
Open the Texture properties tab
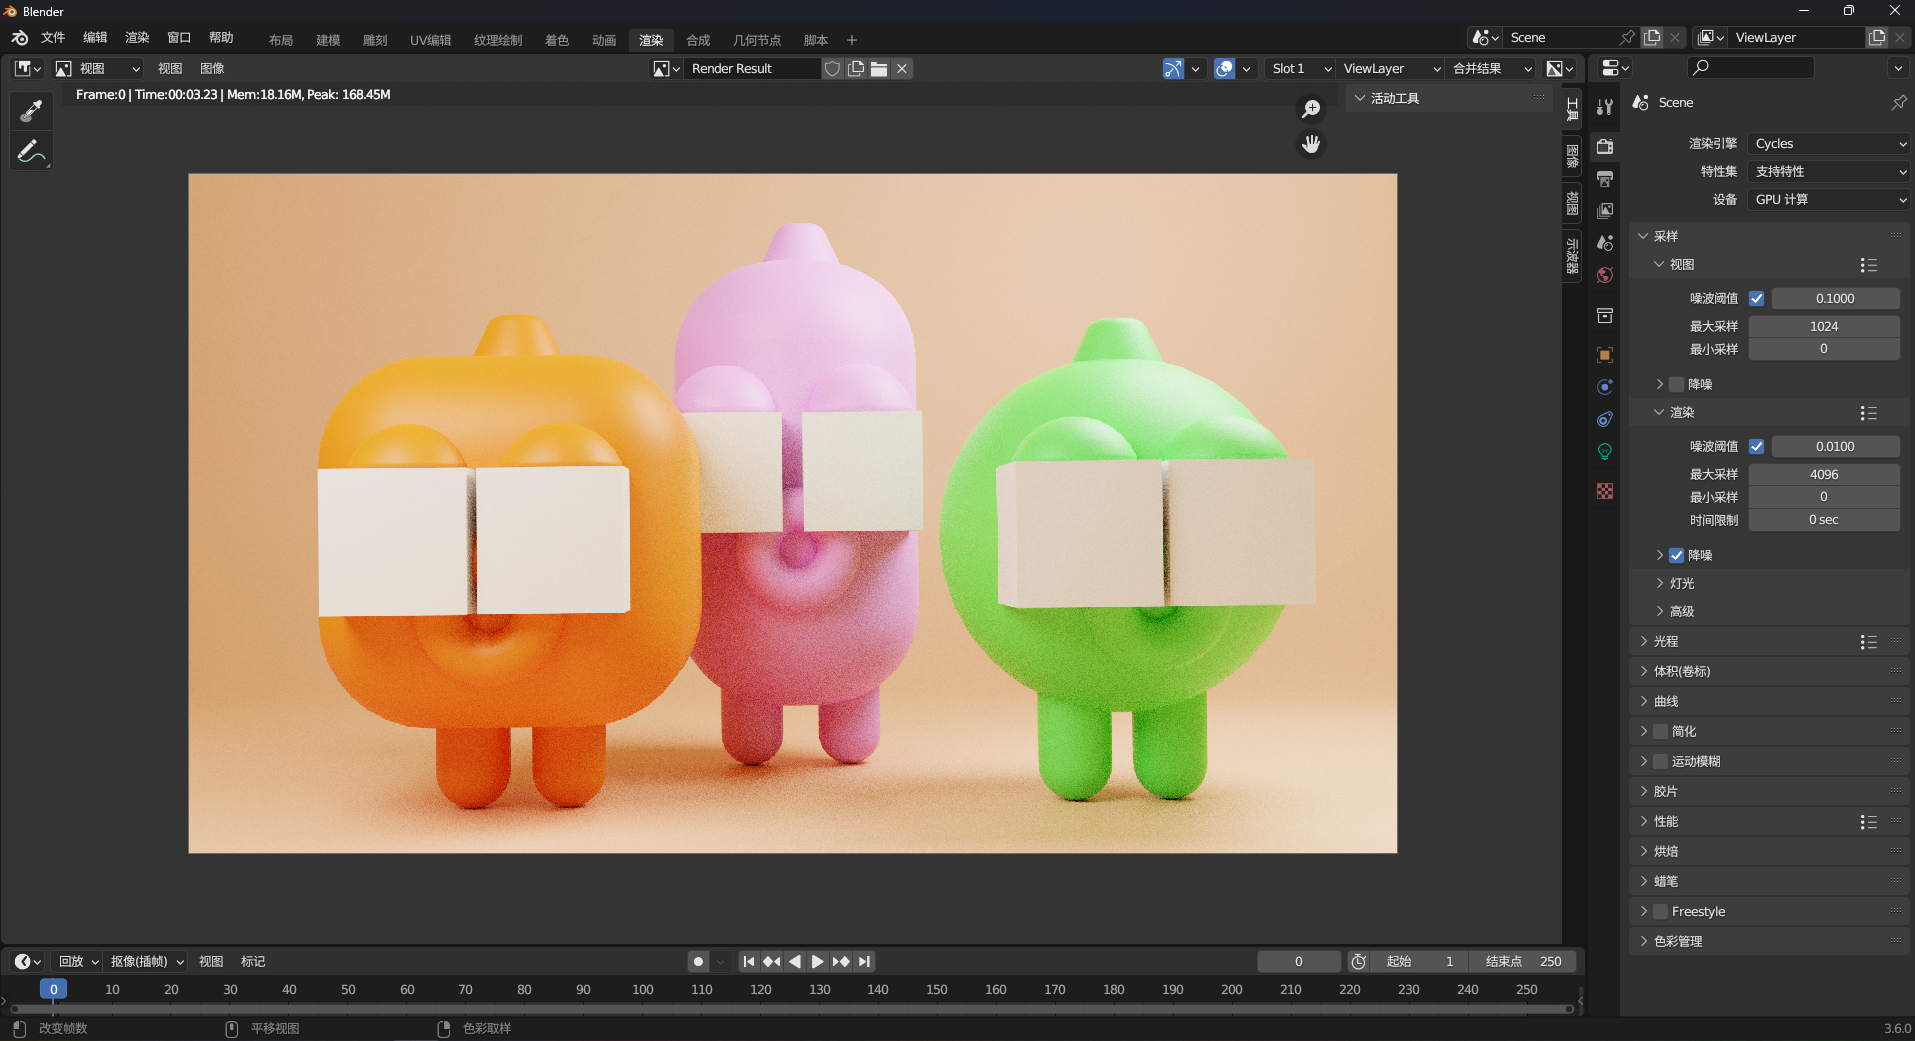click(x=1605, y=491)
